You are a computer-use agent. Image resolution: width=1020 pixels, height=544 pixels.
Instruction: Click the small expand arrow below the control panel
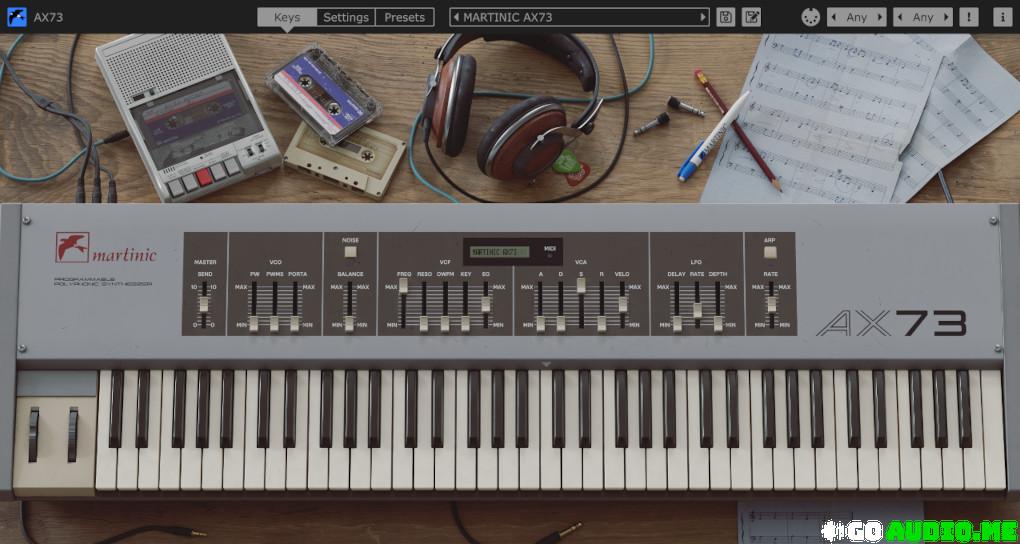click(x=546, y=364)
